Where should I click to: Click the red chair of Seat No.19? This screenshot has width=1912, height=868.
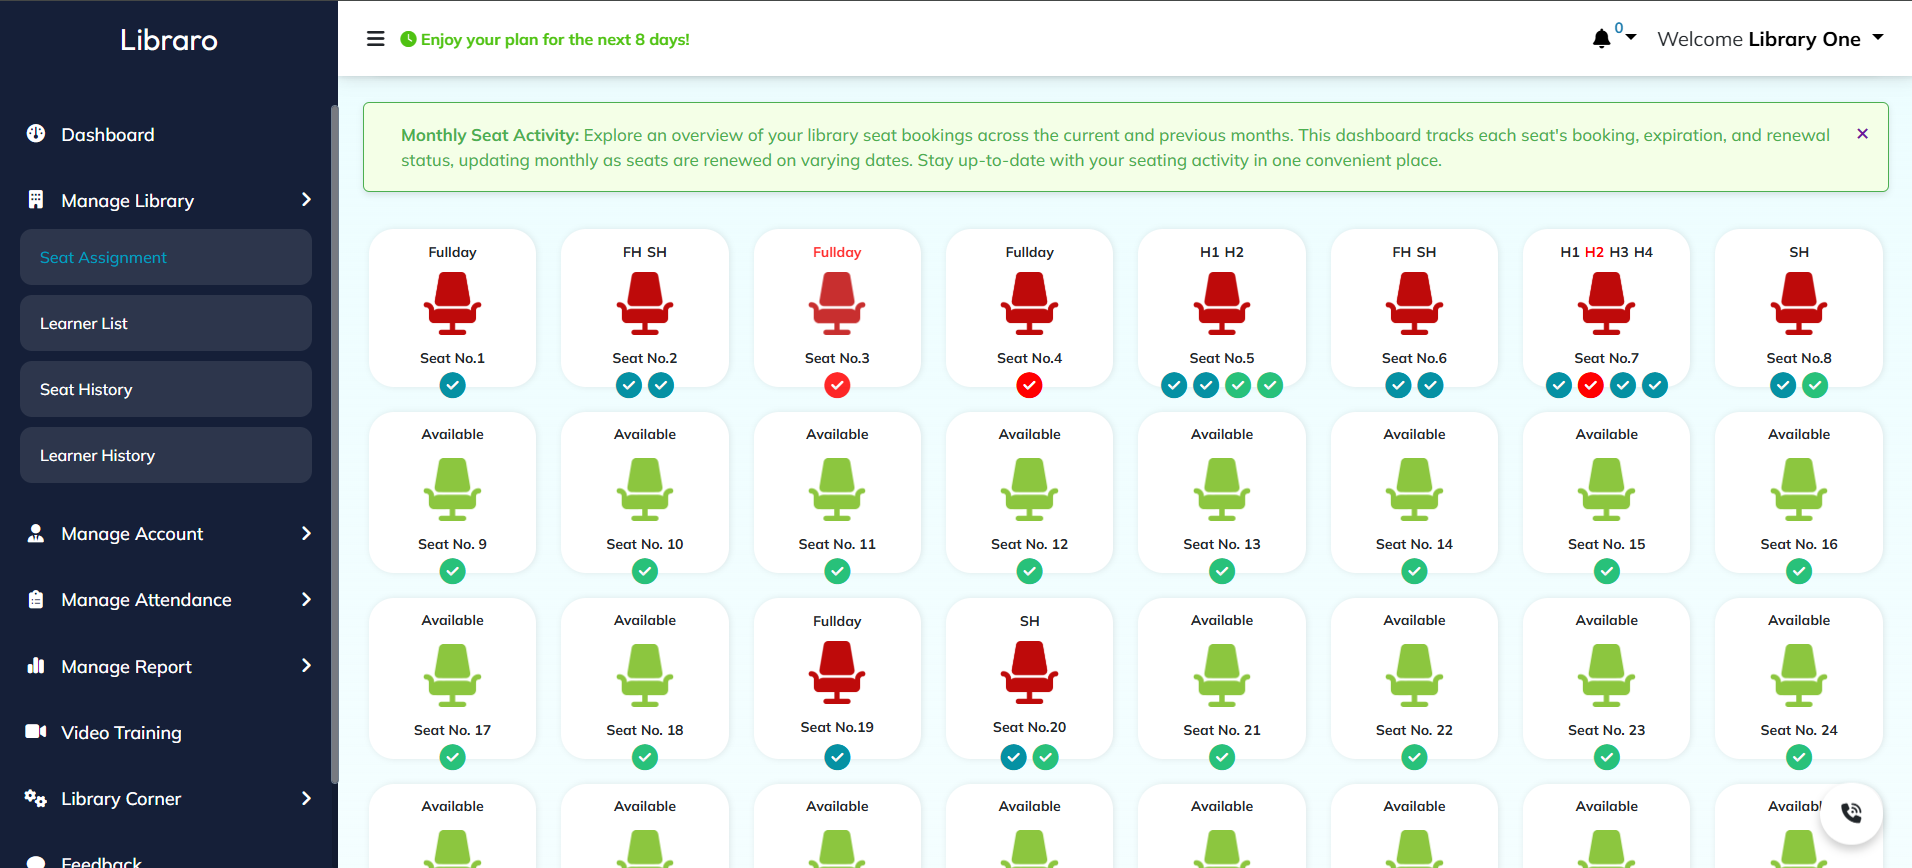click(837, 673)
